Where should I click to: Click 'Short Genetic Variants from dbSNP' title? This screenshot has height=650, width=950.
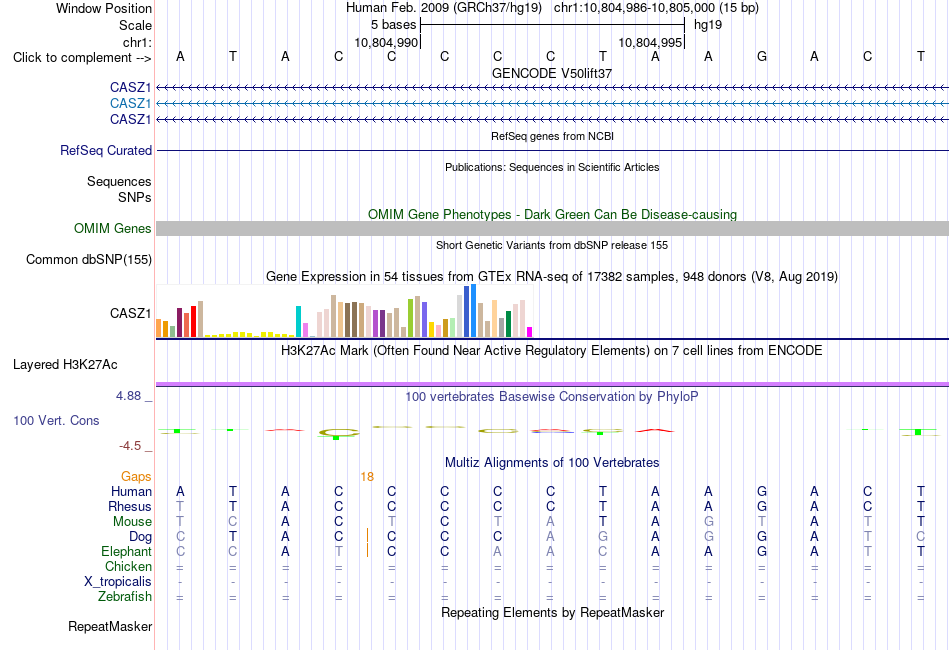[552, 245]
